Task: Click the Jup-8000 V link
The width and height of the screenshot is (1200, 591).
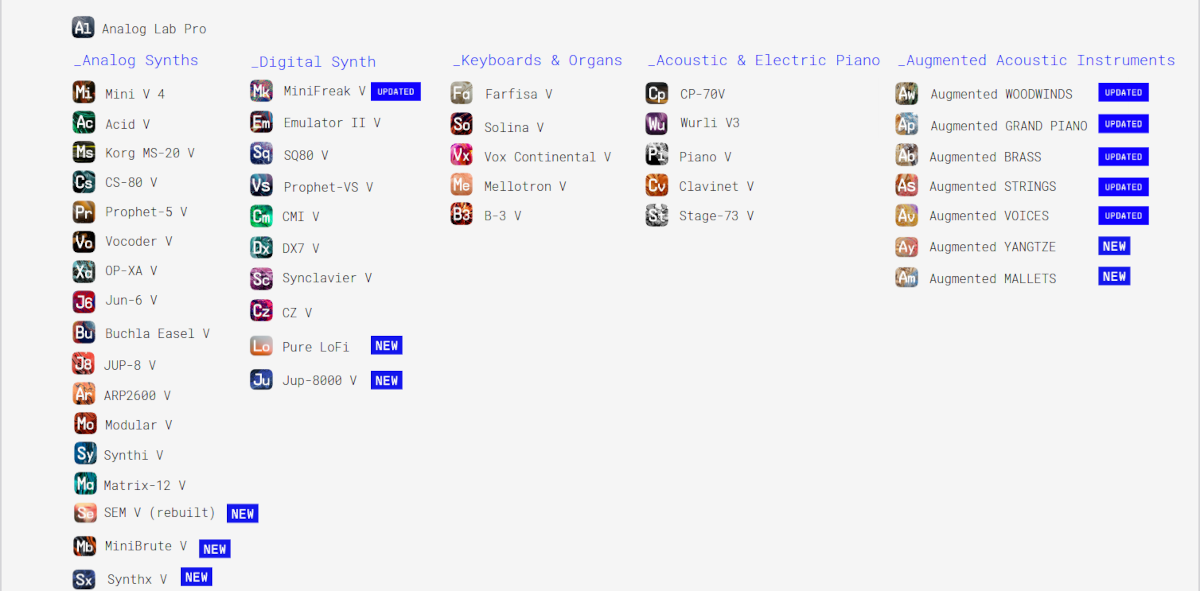Action: point(319,380)
